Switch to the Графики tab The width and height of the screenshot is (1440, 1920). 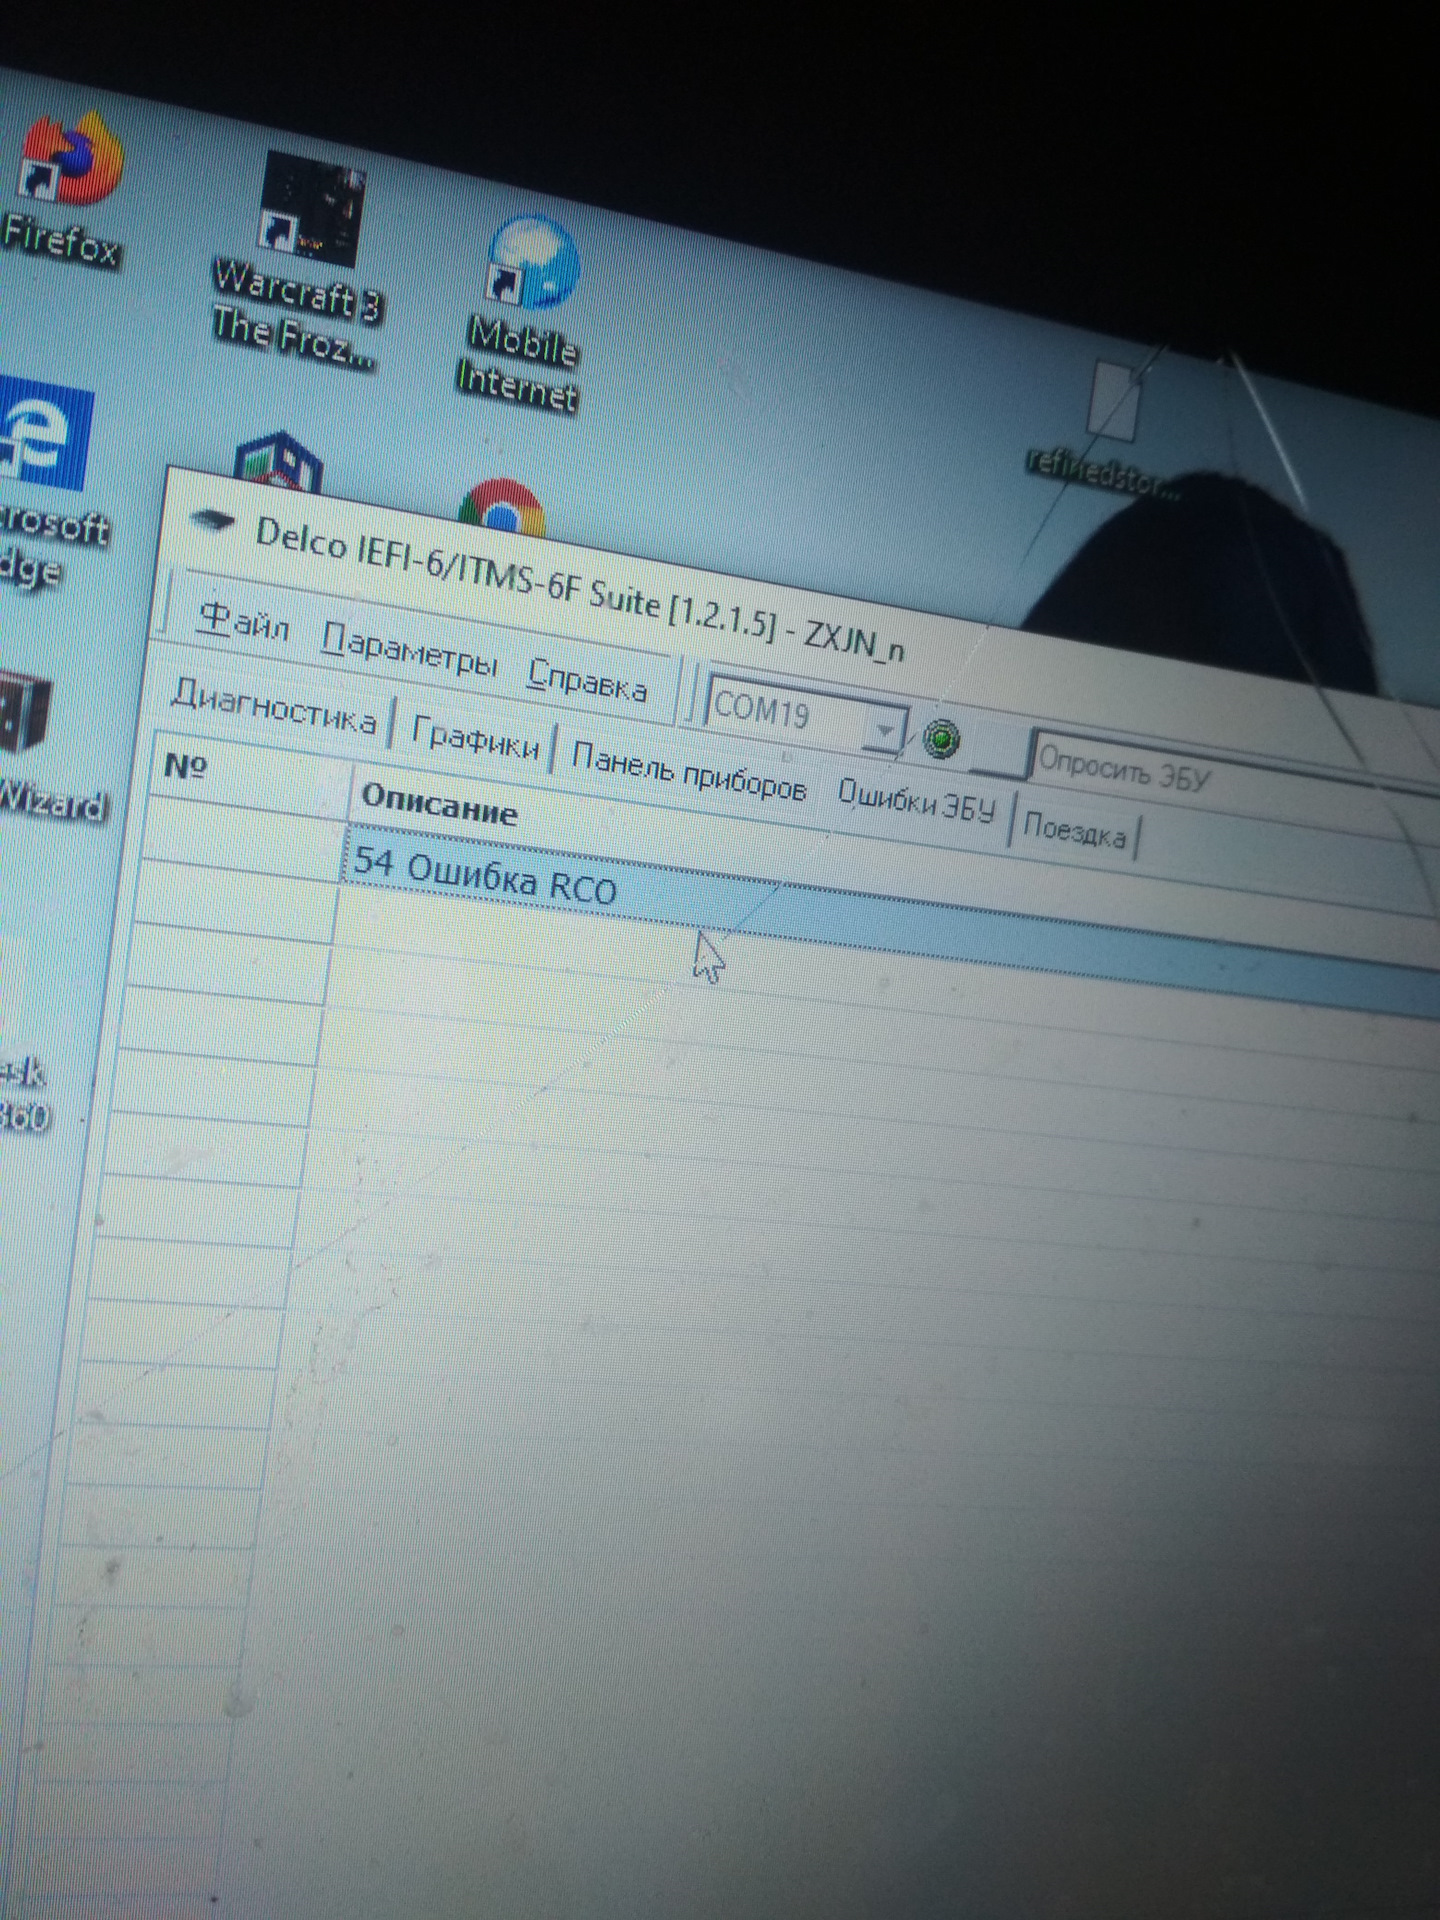475,740
